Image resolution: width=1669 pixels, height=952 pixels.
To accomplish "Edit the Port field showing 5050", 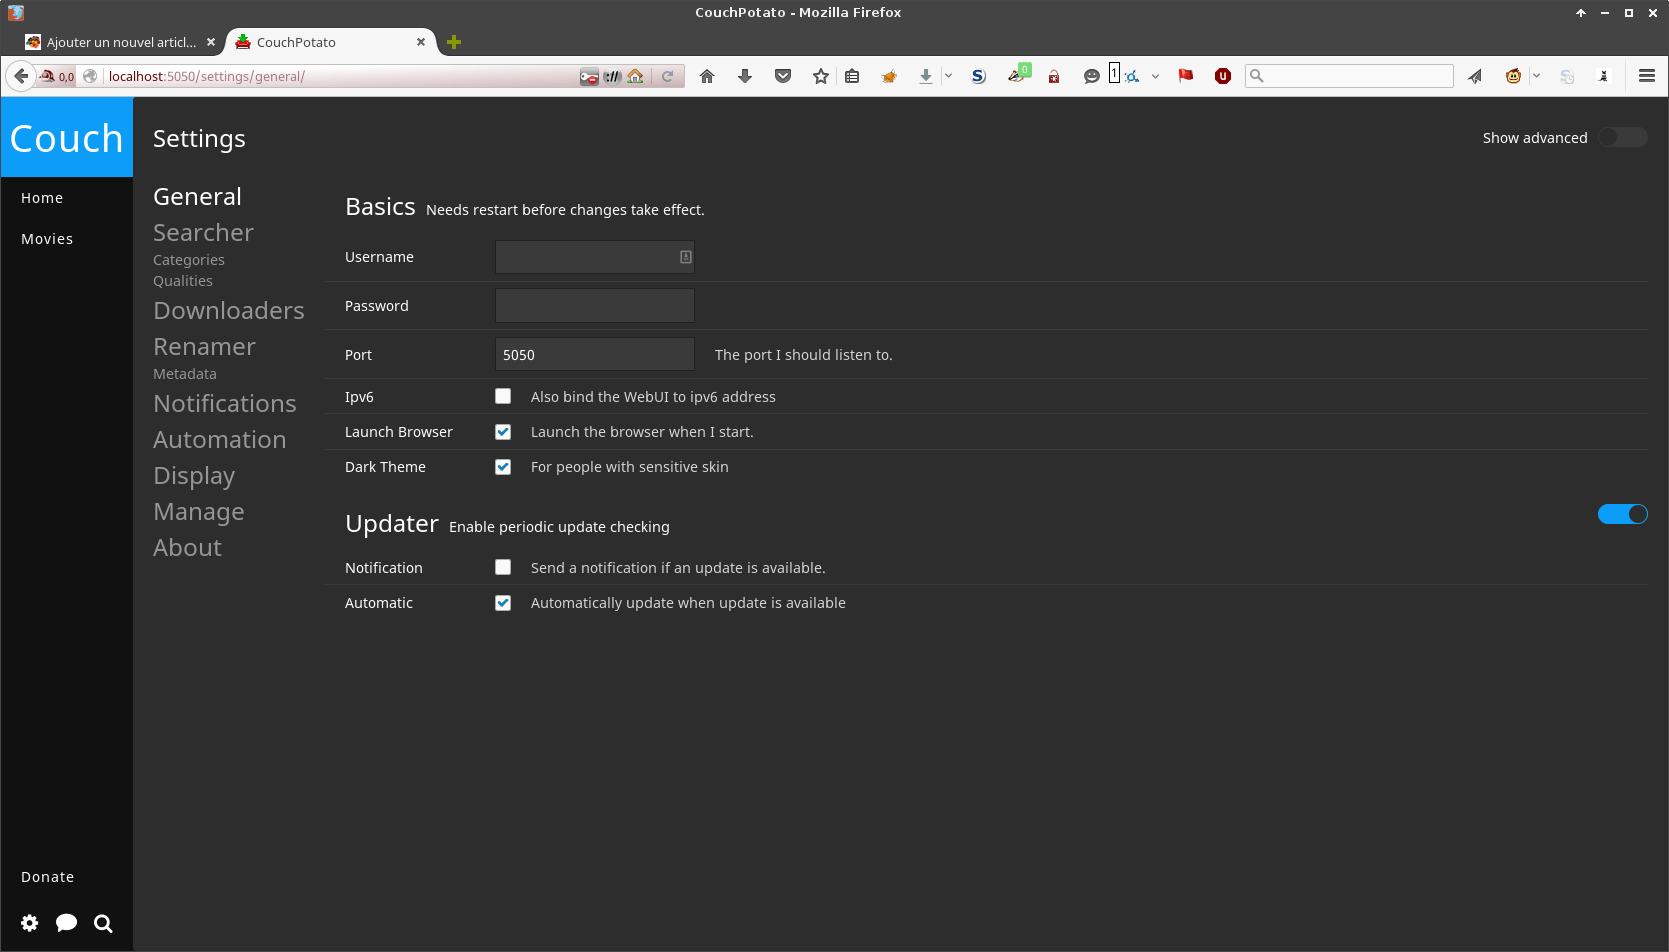I will point(594,355).
